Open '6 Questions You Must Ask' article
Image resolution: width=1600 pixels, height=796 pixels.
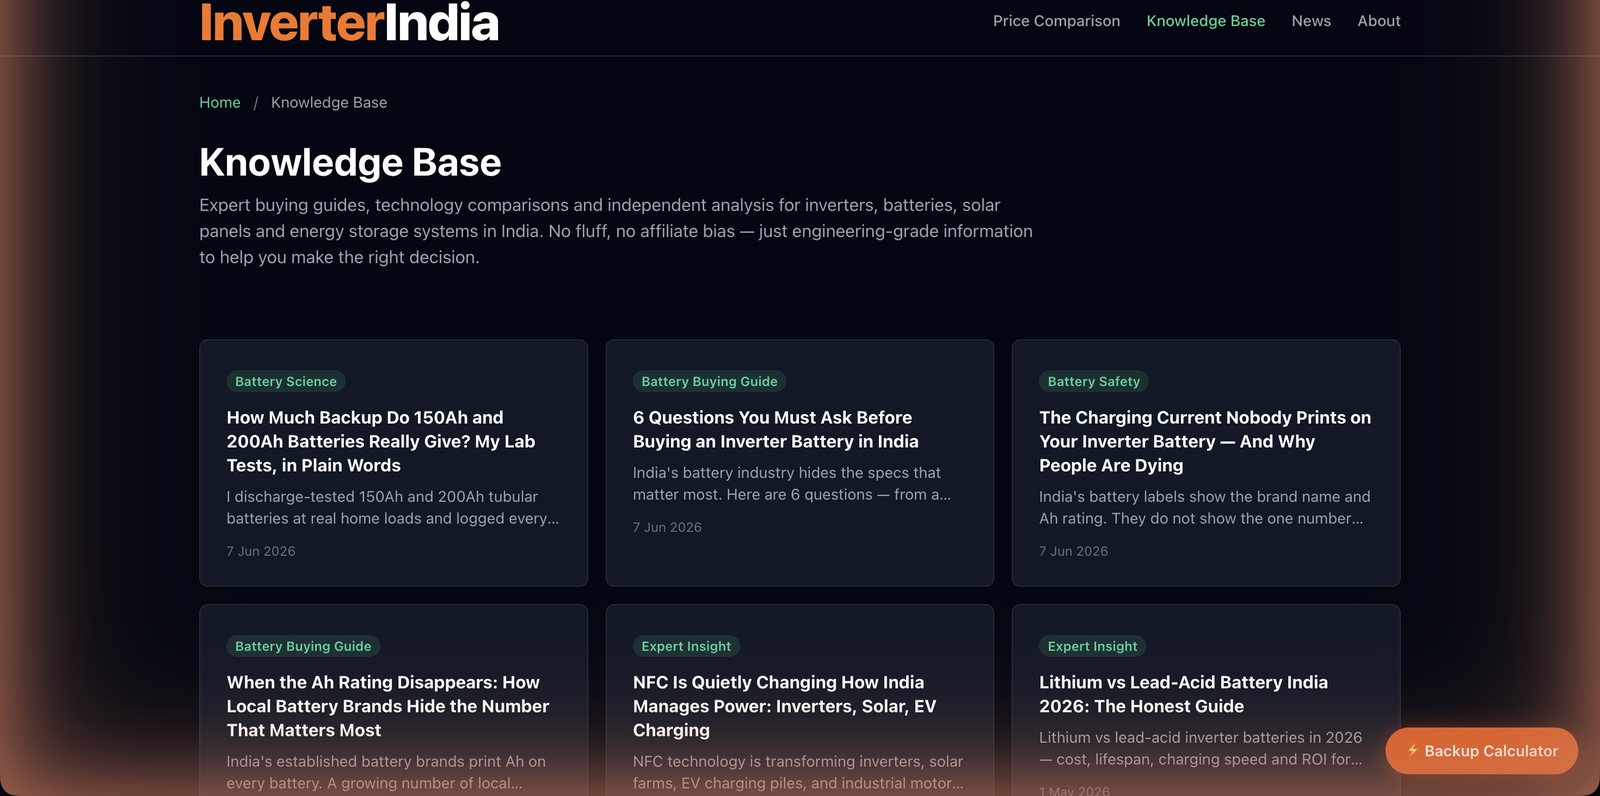[x=775, y=429]
